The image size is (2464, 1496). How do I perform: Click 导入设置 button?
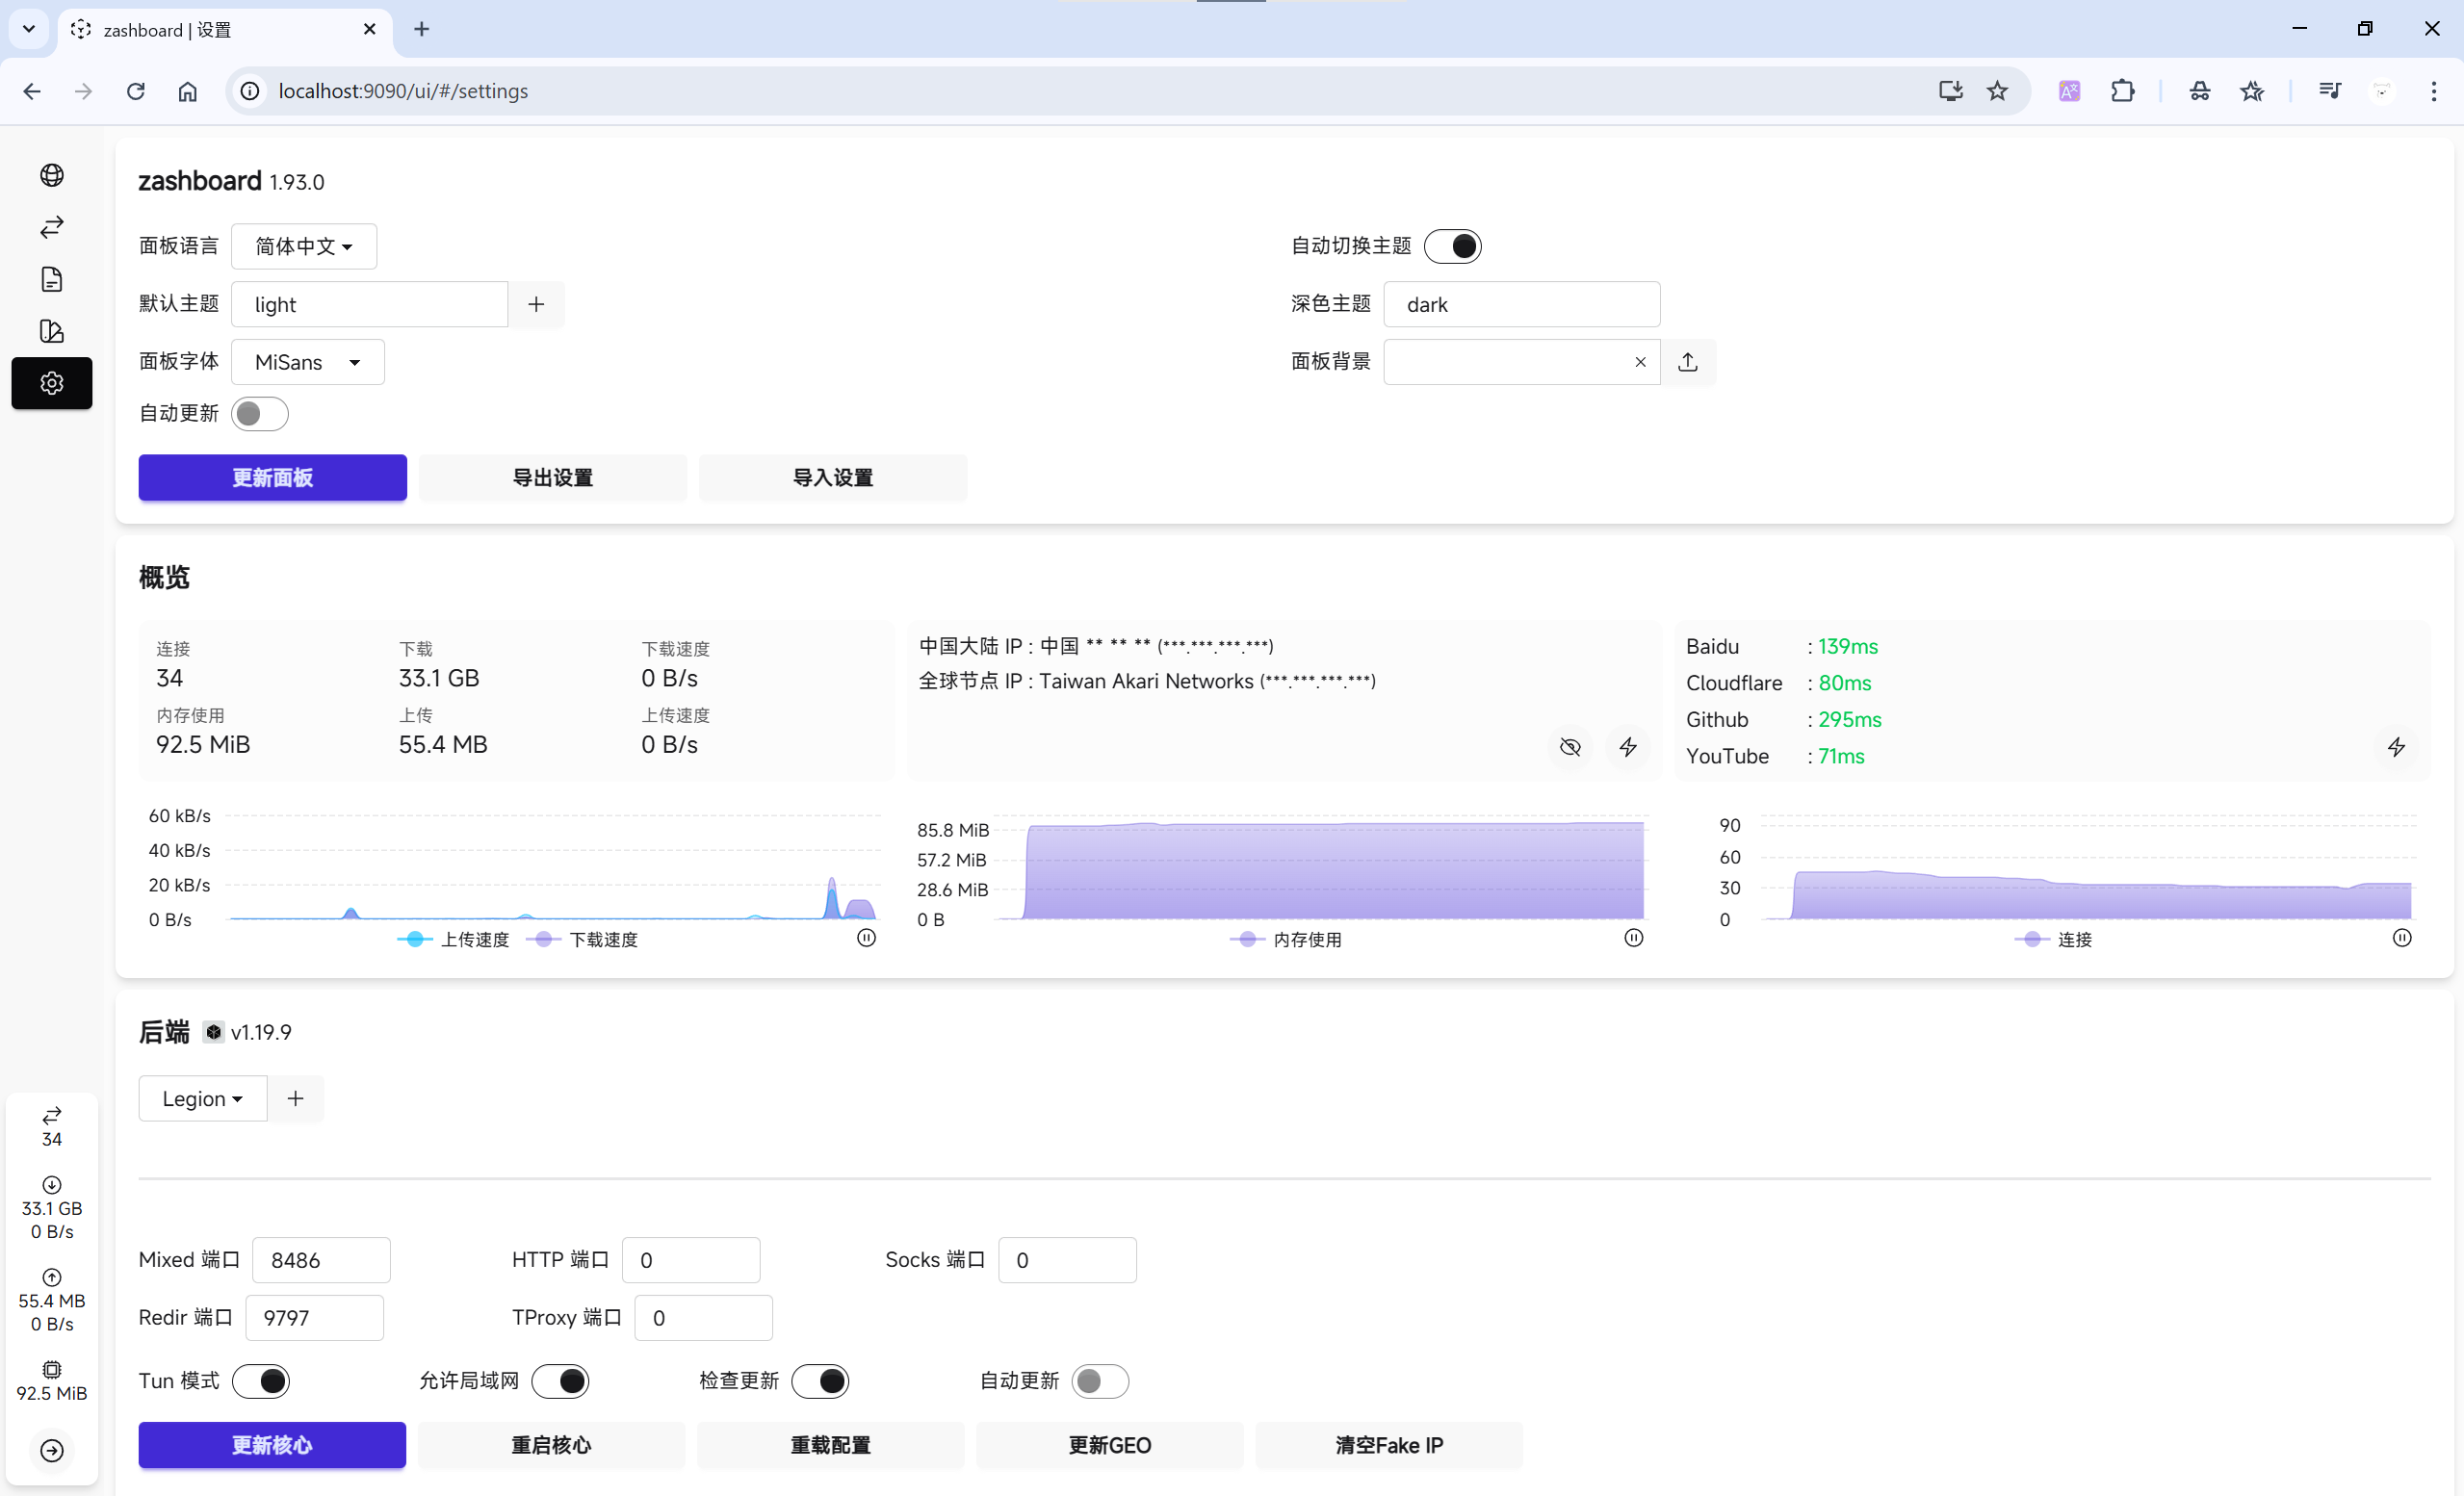click(833, 477)
